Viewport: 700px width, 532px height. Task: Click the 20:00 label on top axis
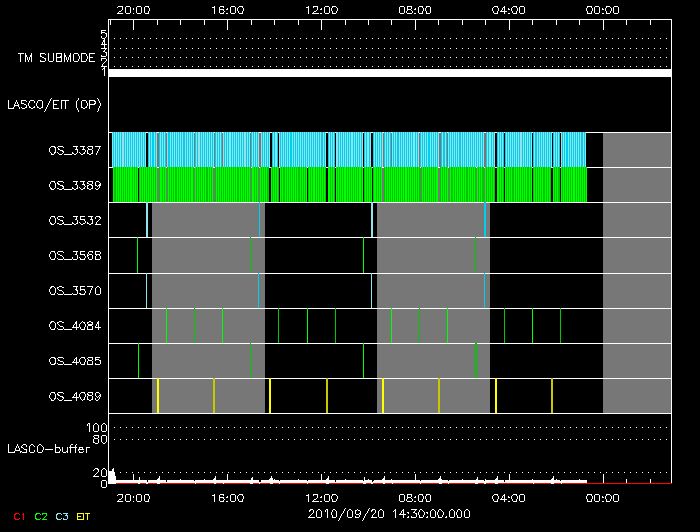click(134, 9)
